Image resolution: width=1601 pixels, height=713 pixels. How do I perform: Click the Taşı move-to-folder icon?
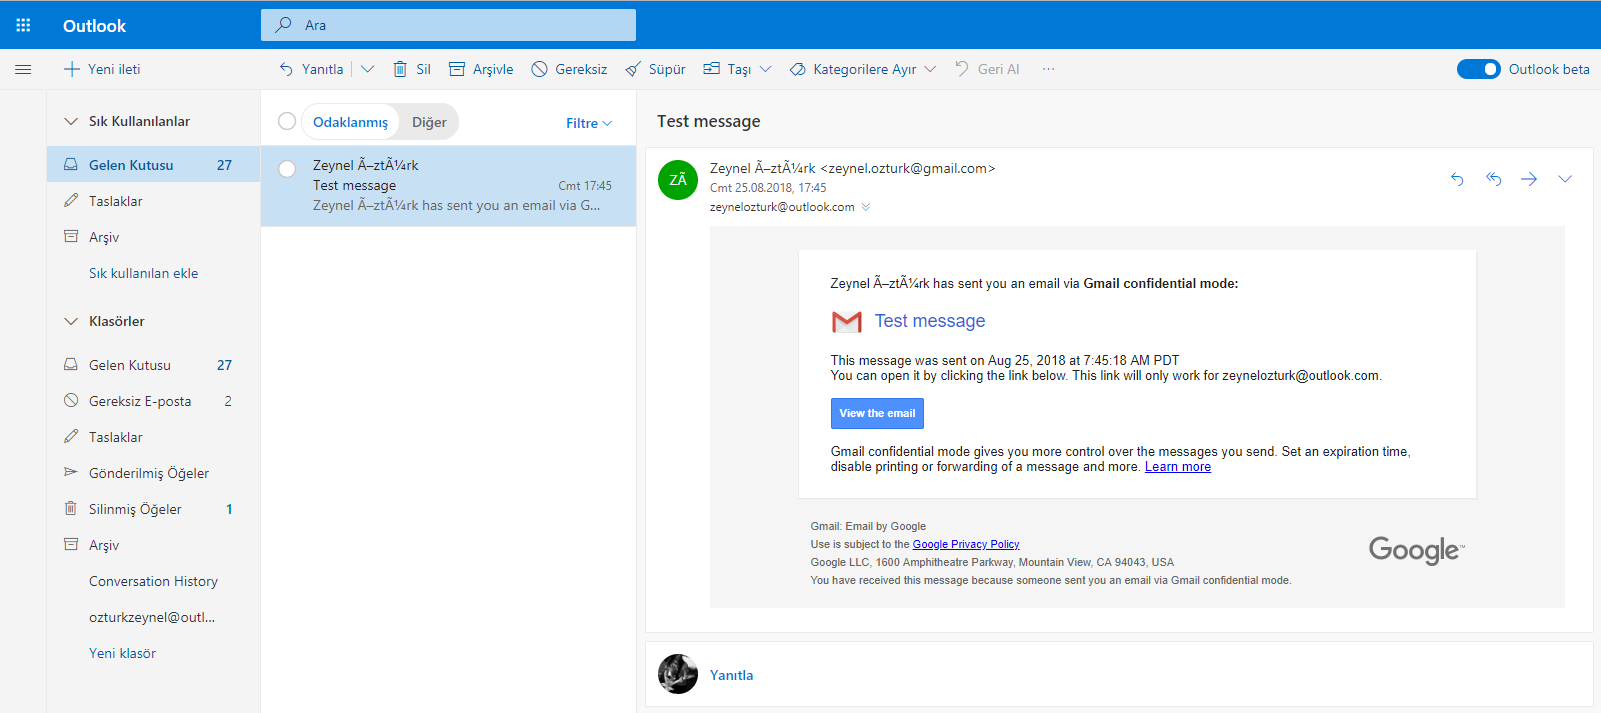pyautogui.click(x=712, y=69)
